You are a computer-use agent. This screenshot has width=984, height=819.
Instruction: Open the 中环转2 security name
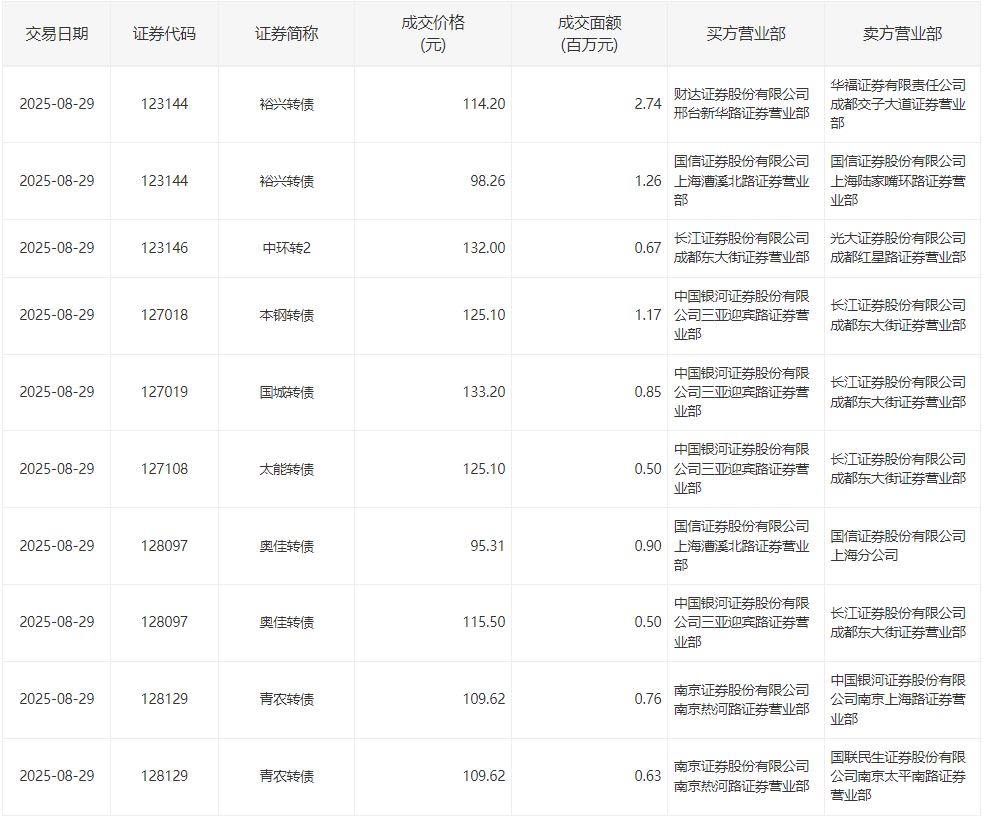286,248
